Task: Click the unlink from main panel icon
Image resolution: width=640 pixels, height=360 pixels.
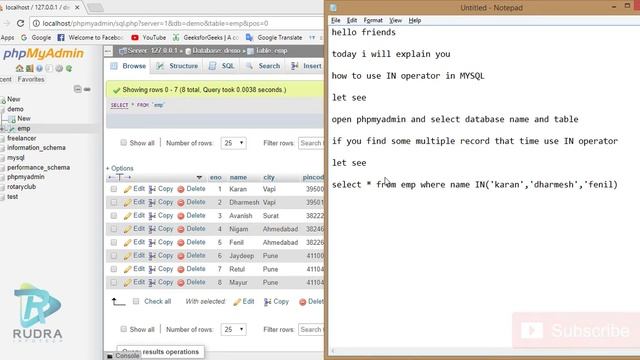Action: pyautogui.click(x=87, y=89)
